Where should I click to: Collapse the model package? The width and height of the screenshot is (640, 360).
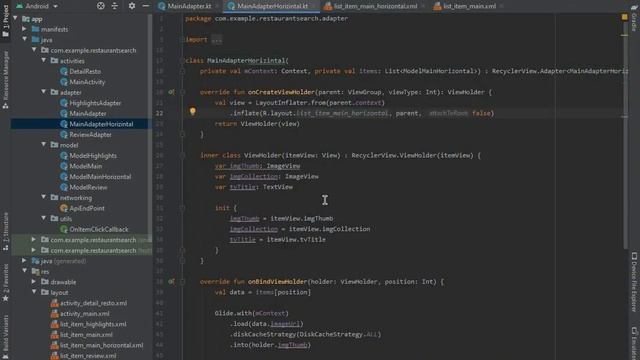click(x=44, y=145)
